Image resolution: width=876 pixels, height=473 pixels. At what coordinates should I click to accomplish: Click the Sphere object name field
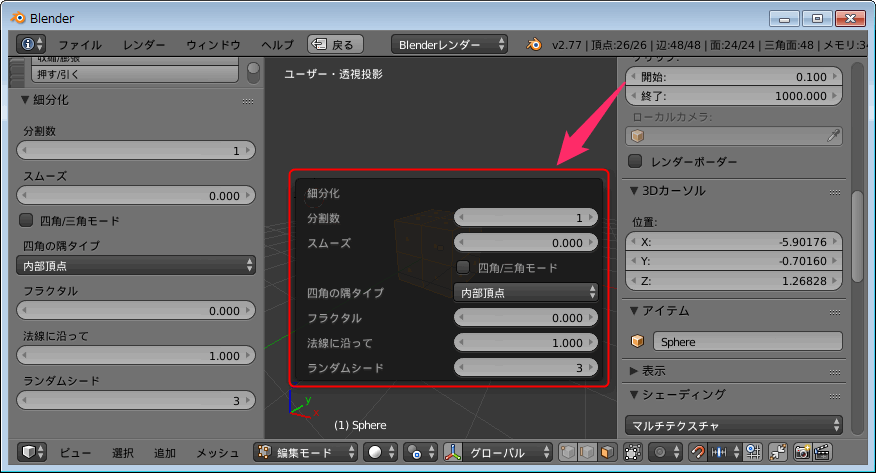point(748,342)
